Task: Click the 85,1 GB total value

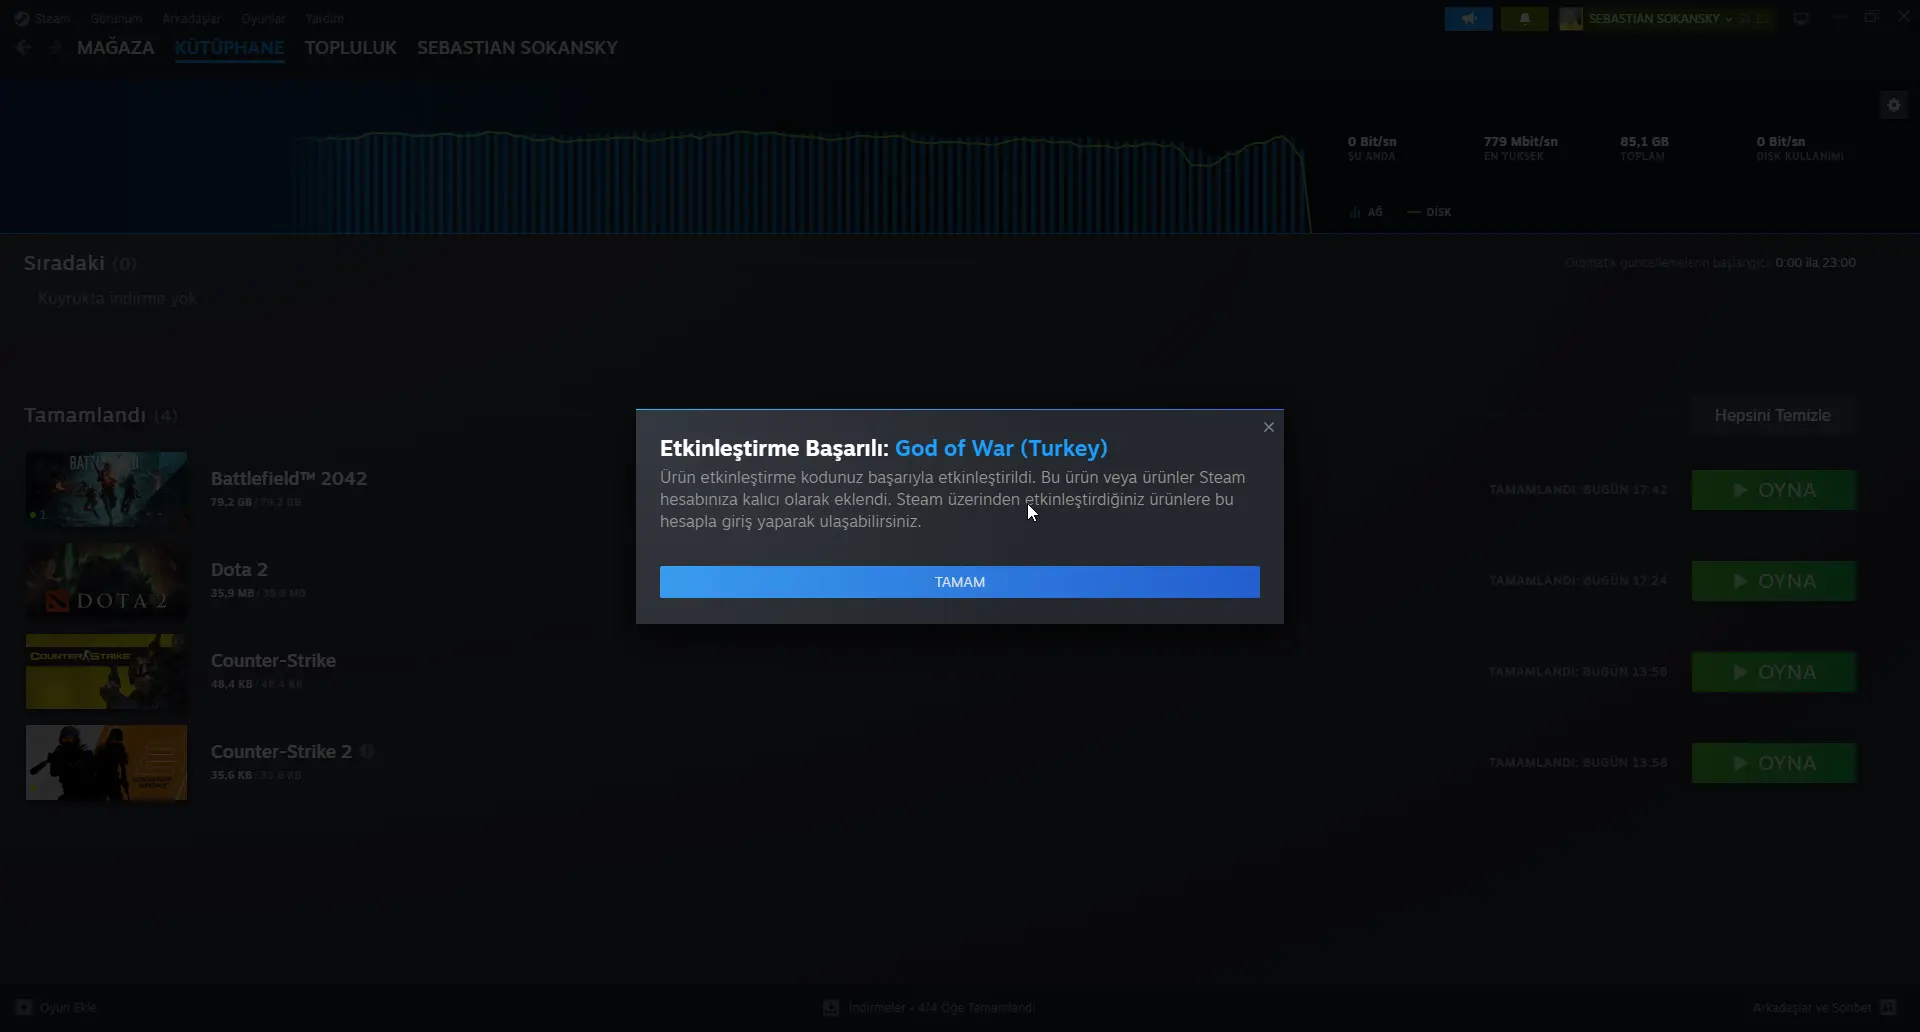Action: click(1644, 141)
